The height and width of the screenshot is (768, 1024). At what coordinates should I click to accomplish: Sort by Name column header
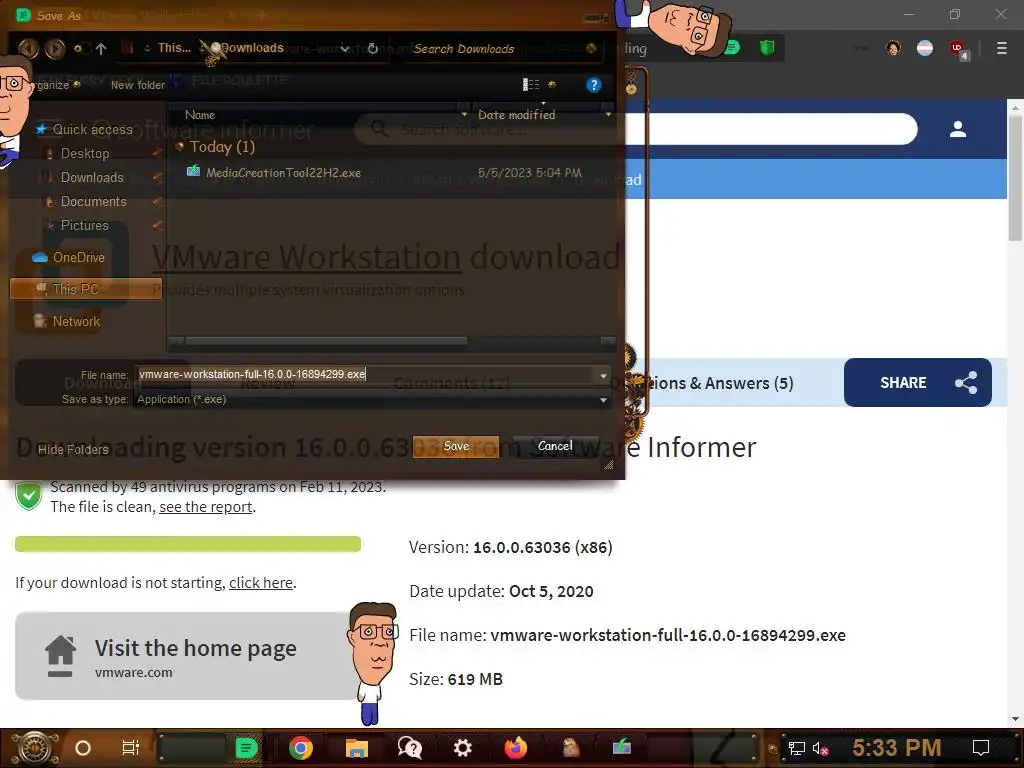coord(200,114)
